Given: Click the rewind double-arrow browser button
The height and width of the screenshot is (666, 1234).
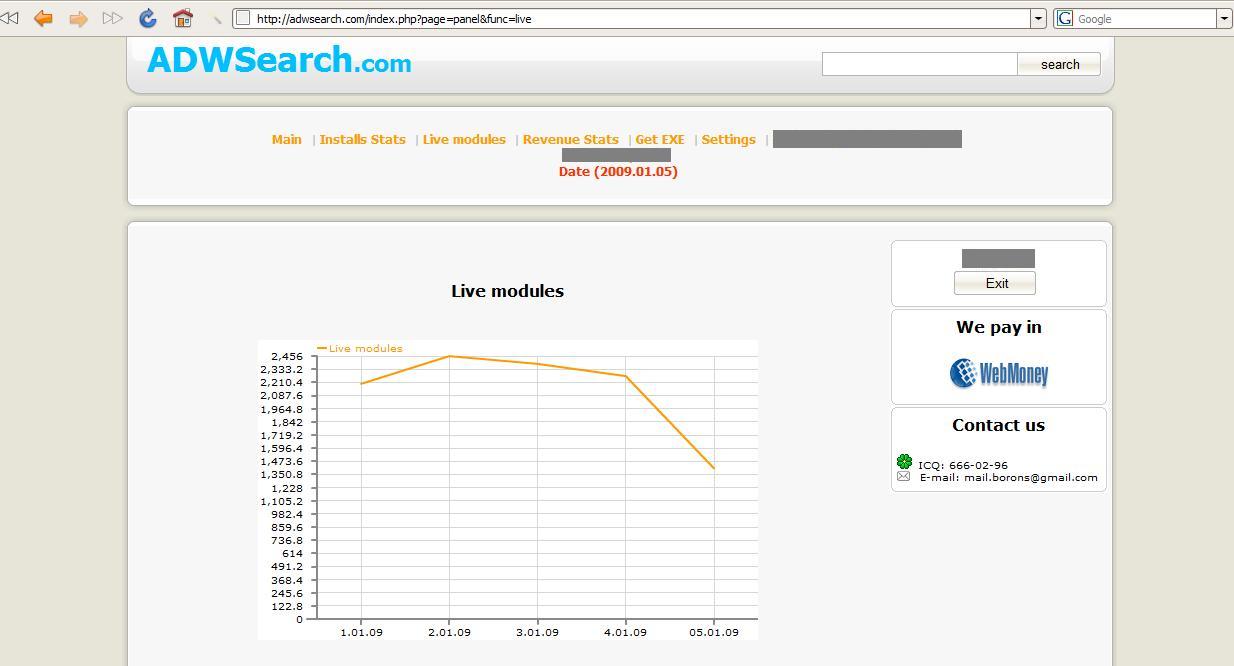Looking at the screenshot, I should click(x=10, y=18).
